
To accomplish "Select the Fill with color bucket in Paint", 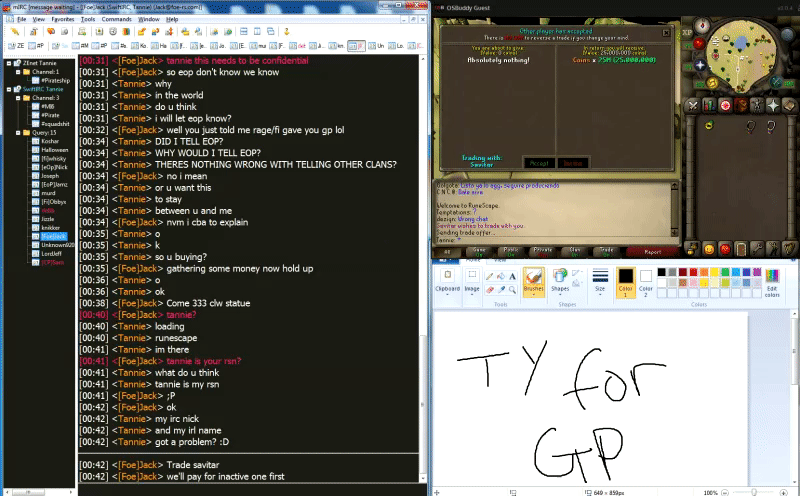I will click(x=501, y=276).
